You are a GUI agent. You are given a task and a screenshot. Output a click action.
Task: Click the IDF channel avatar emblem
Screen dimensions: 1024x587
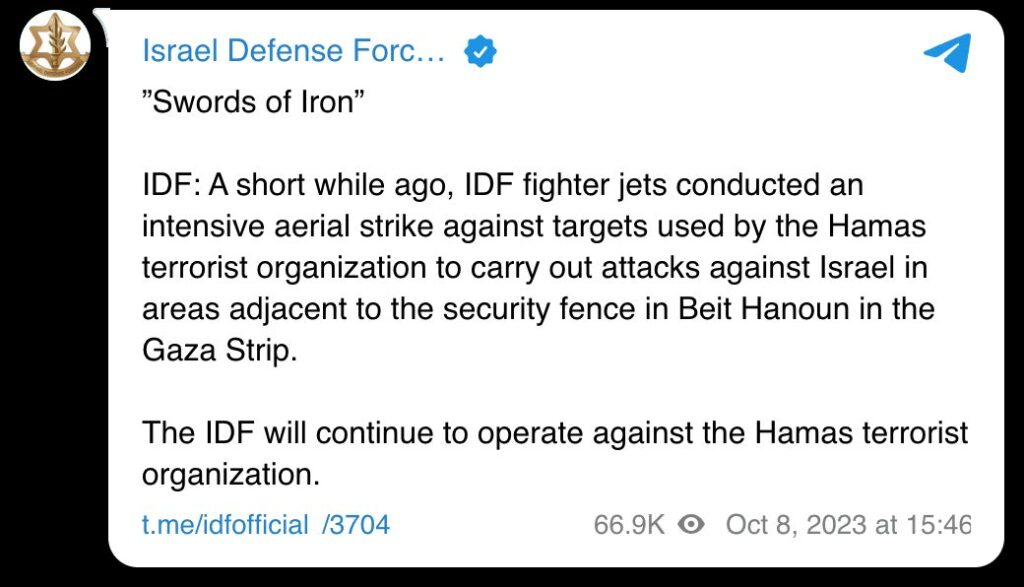(56, 47)
